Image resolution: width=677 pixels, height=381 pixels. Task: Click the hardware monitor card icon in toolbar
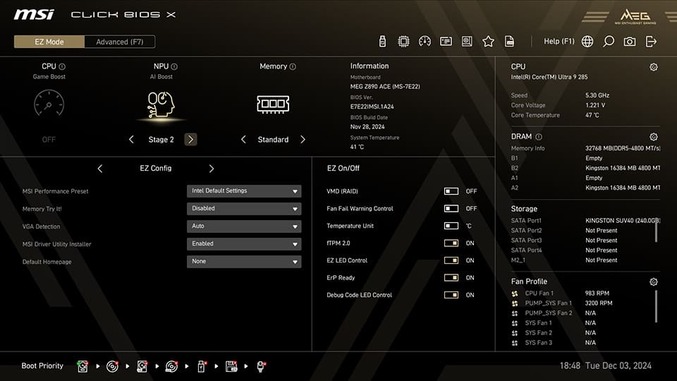[446, 41]
